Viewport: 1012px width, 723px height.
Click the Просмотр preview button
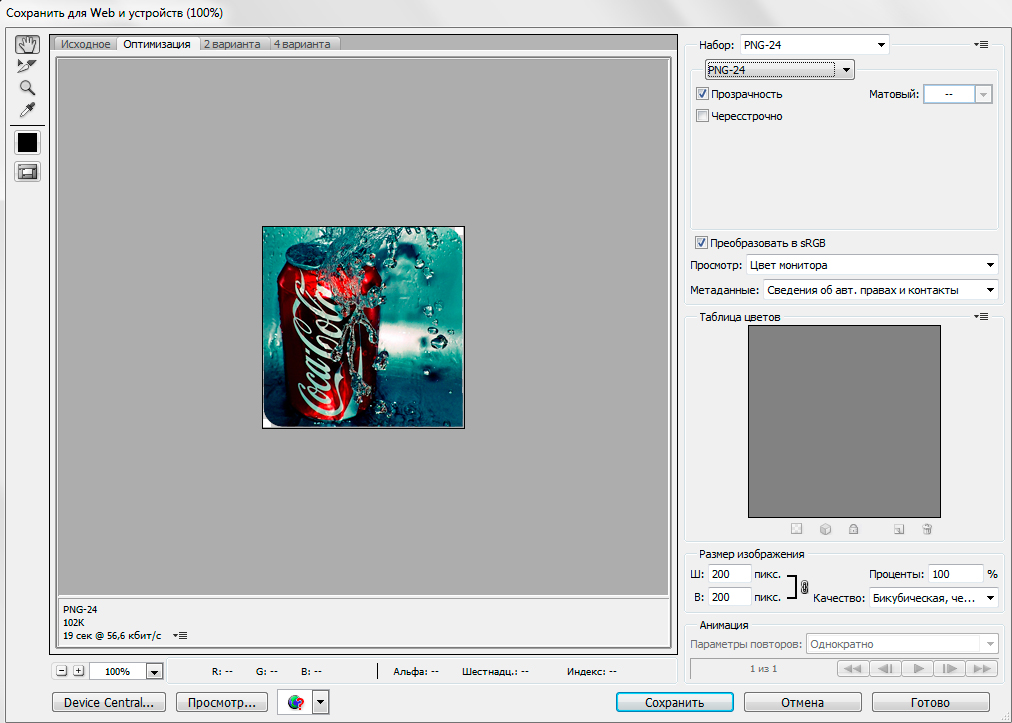(x=222, y=702)
